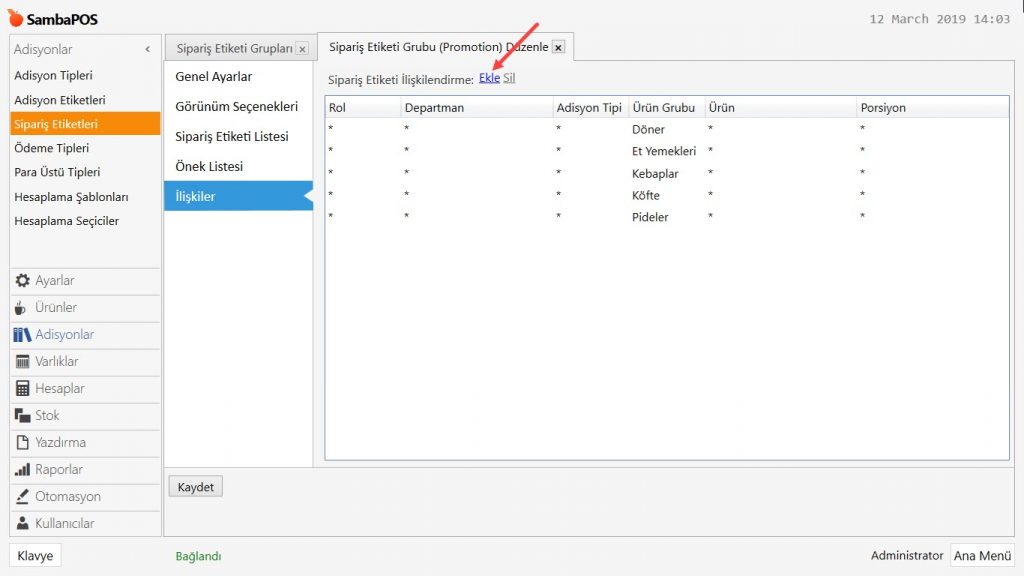Open the Ayarlar gear icon section

23,281
